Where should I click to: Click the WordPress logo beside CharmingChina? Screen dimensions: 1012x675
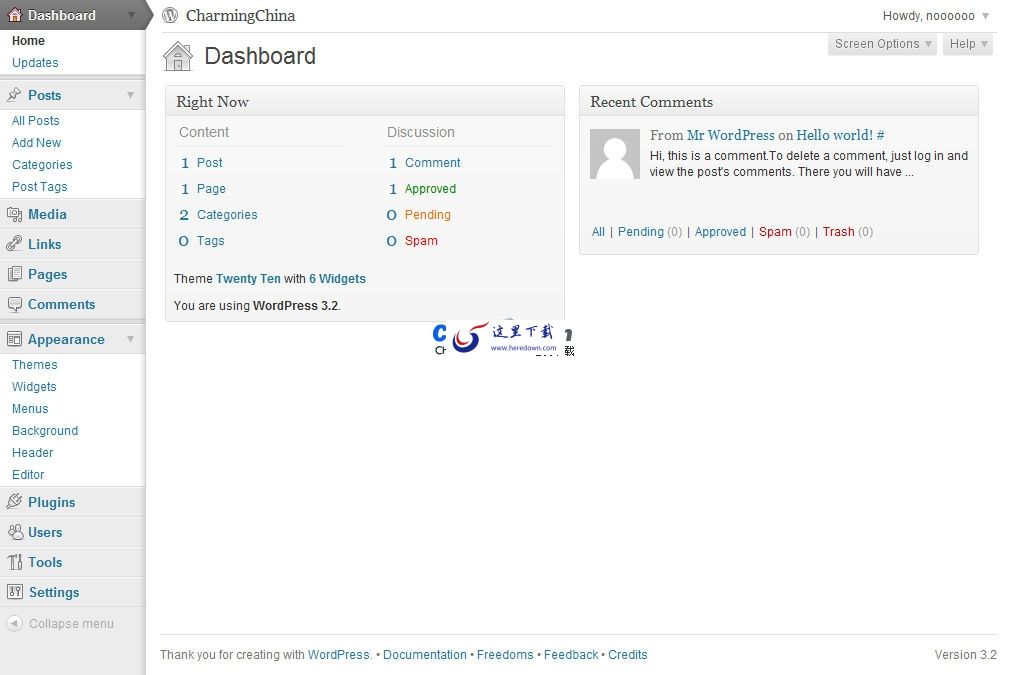pyautogui.click(x=170, y=15)
